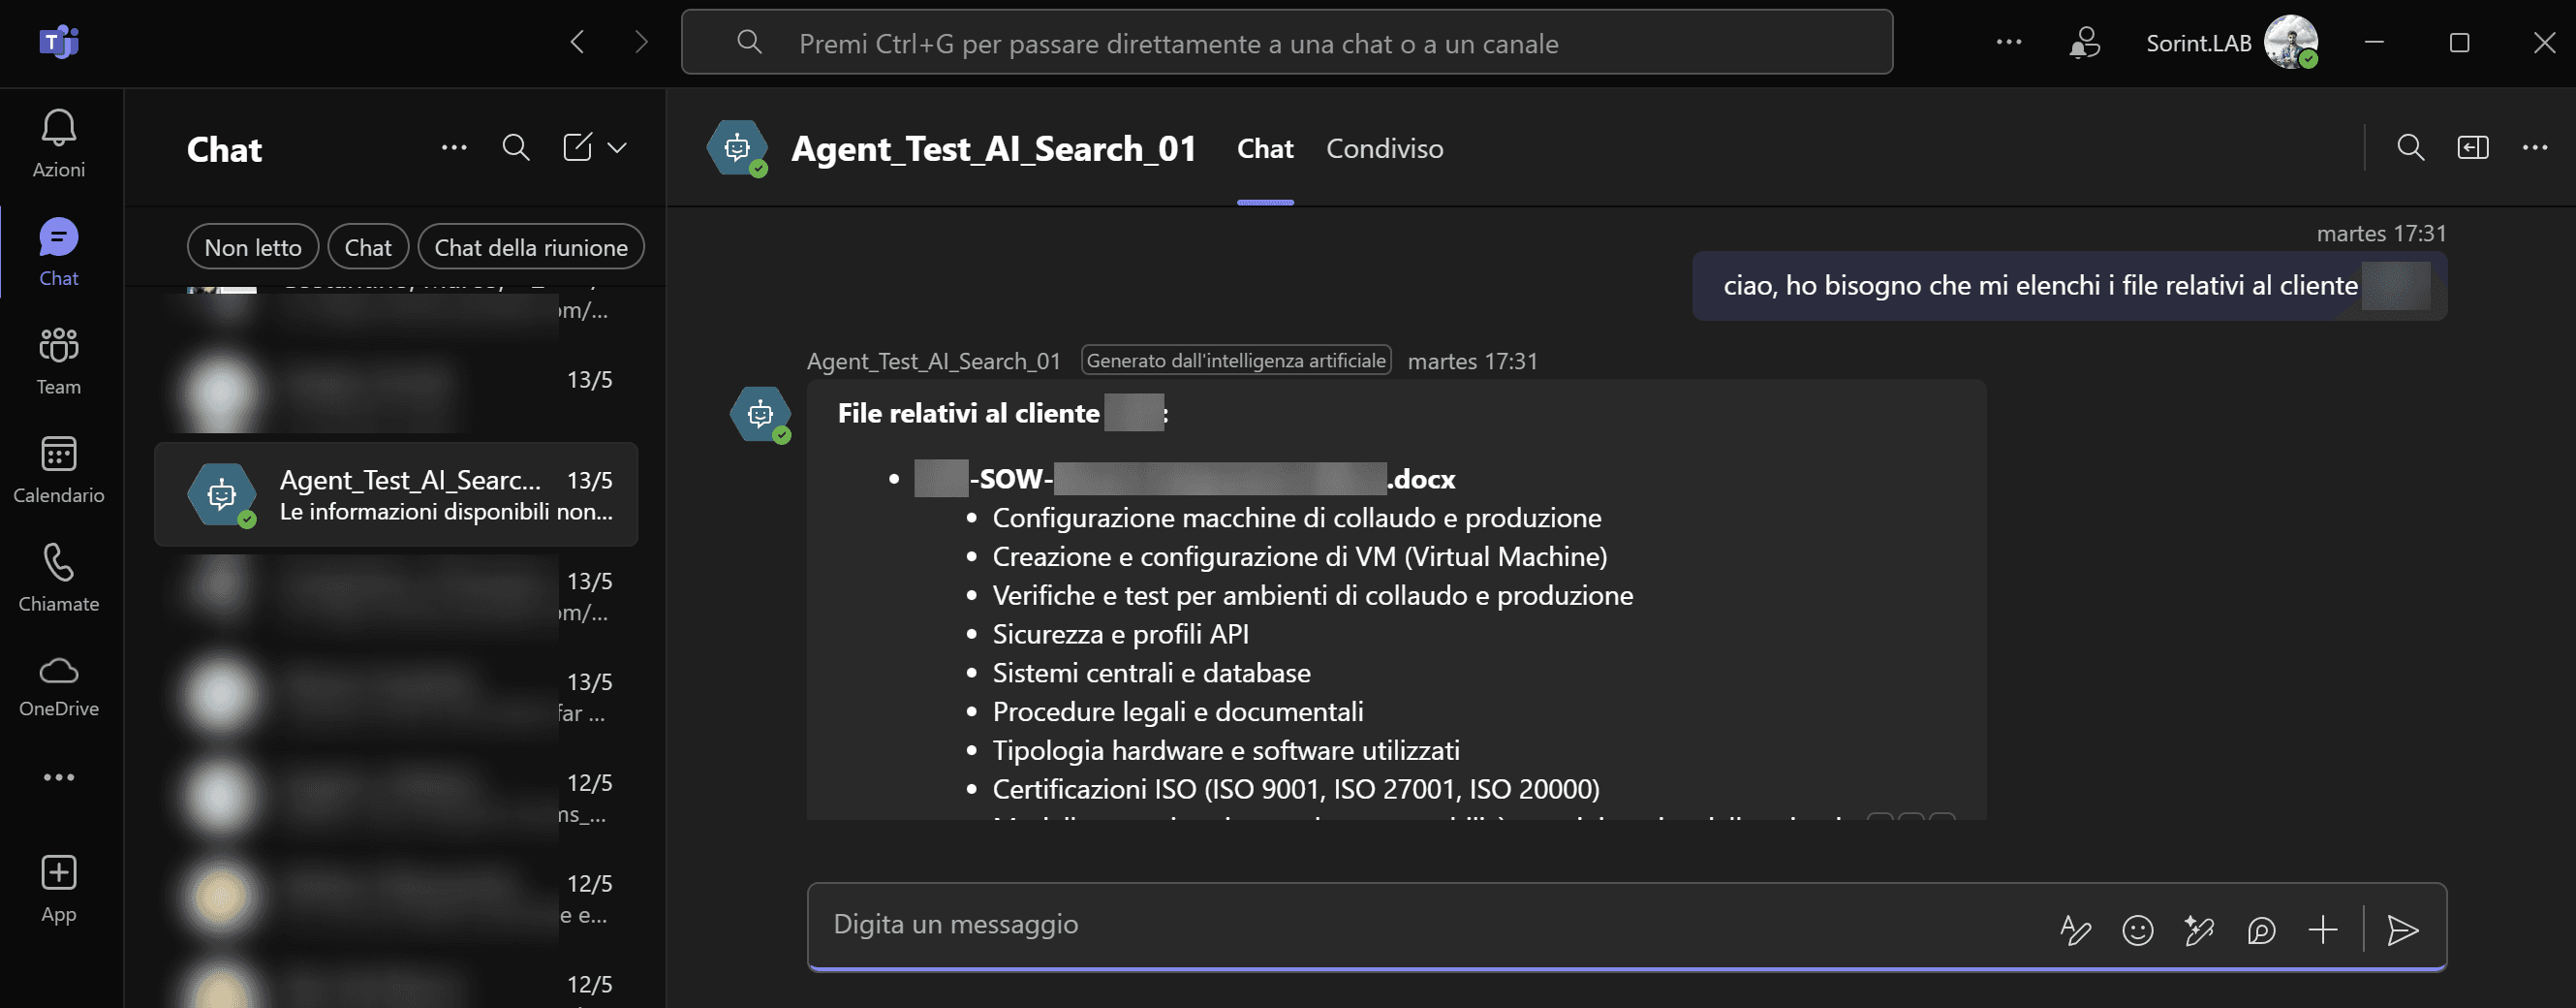Open the App store plus icon
Screen dimensions: 2576x1008
pos(59,888)
